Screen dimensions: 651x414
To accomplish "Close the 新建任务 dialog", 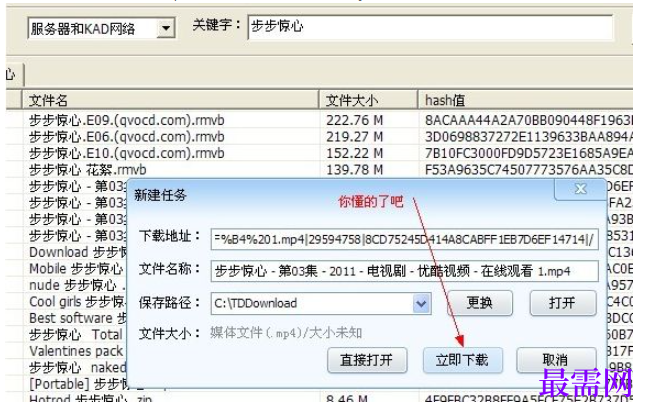I will (x=580, y=189).
